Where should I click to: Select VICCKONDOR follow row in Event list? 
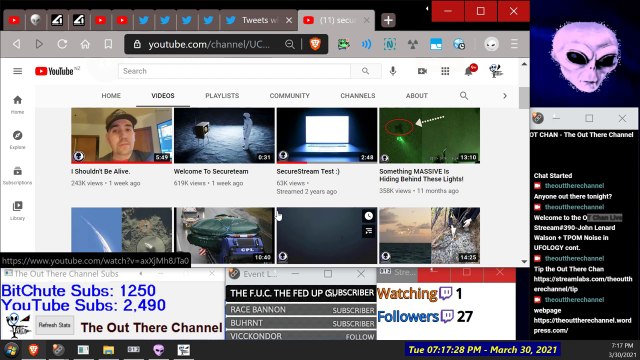(301, 336)
